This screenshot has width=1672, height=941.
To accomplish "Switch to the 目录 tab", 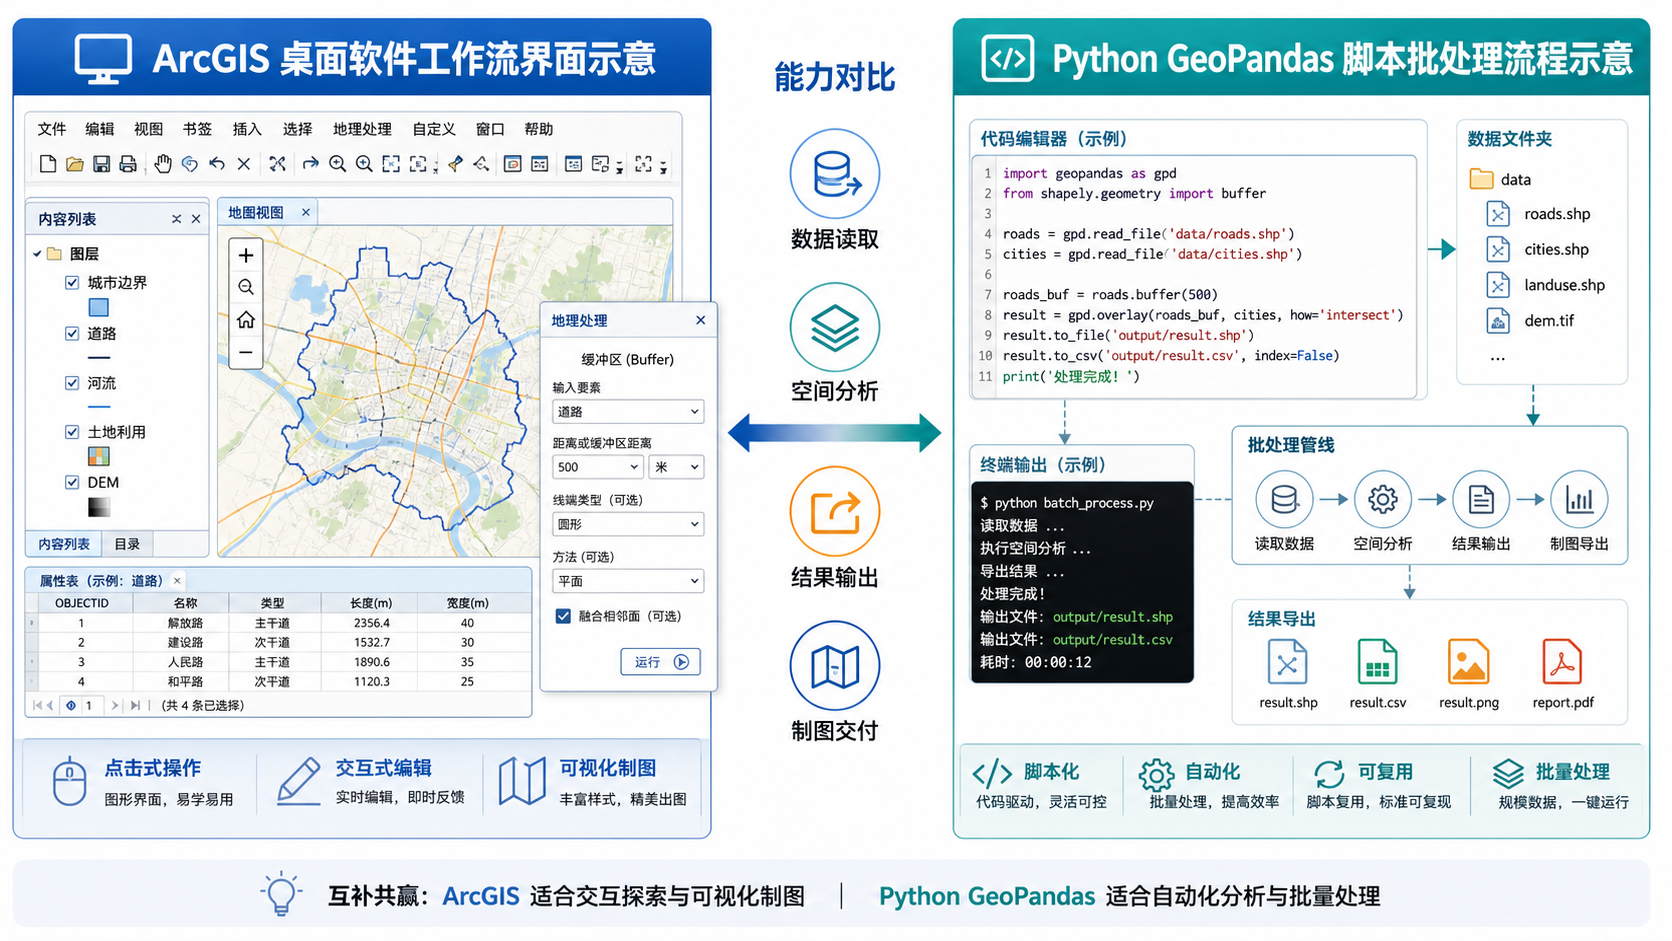I will (x=127, y=544).
